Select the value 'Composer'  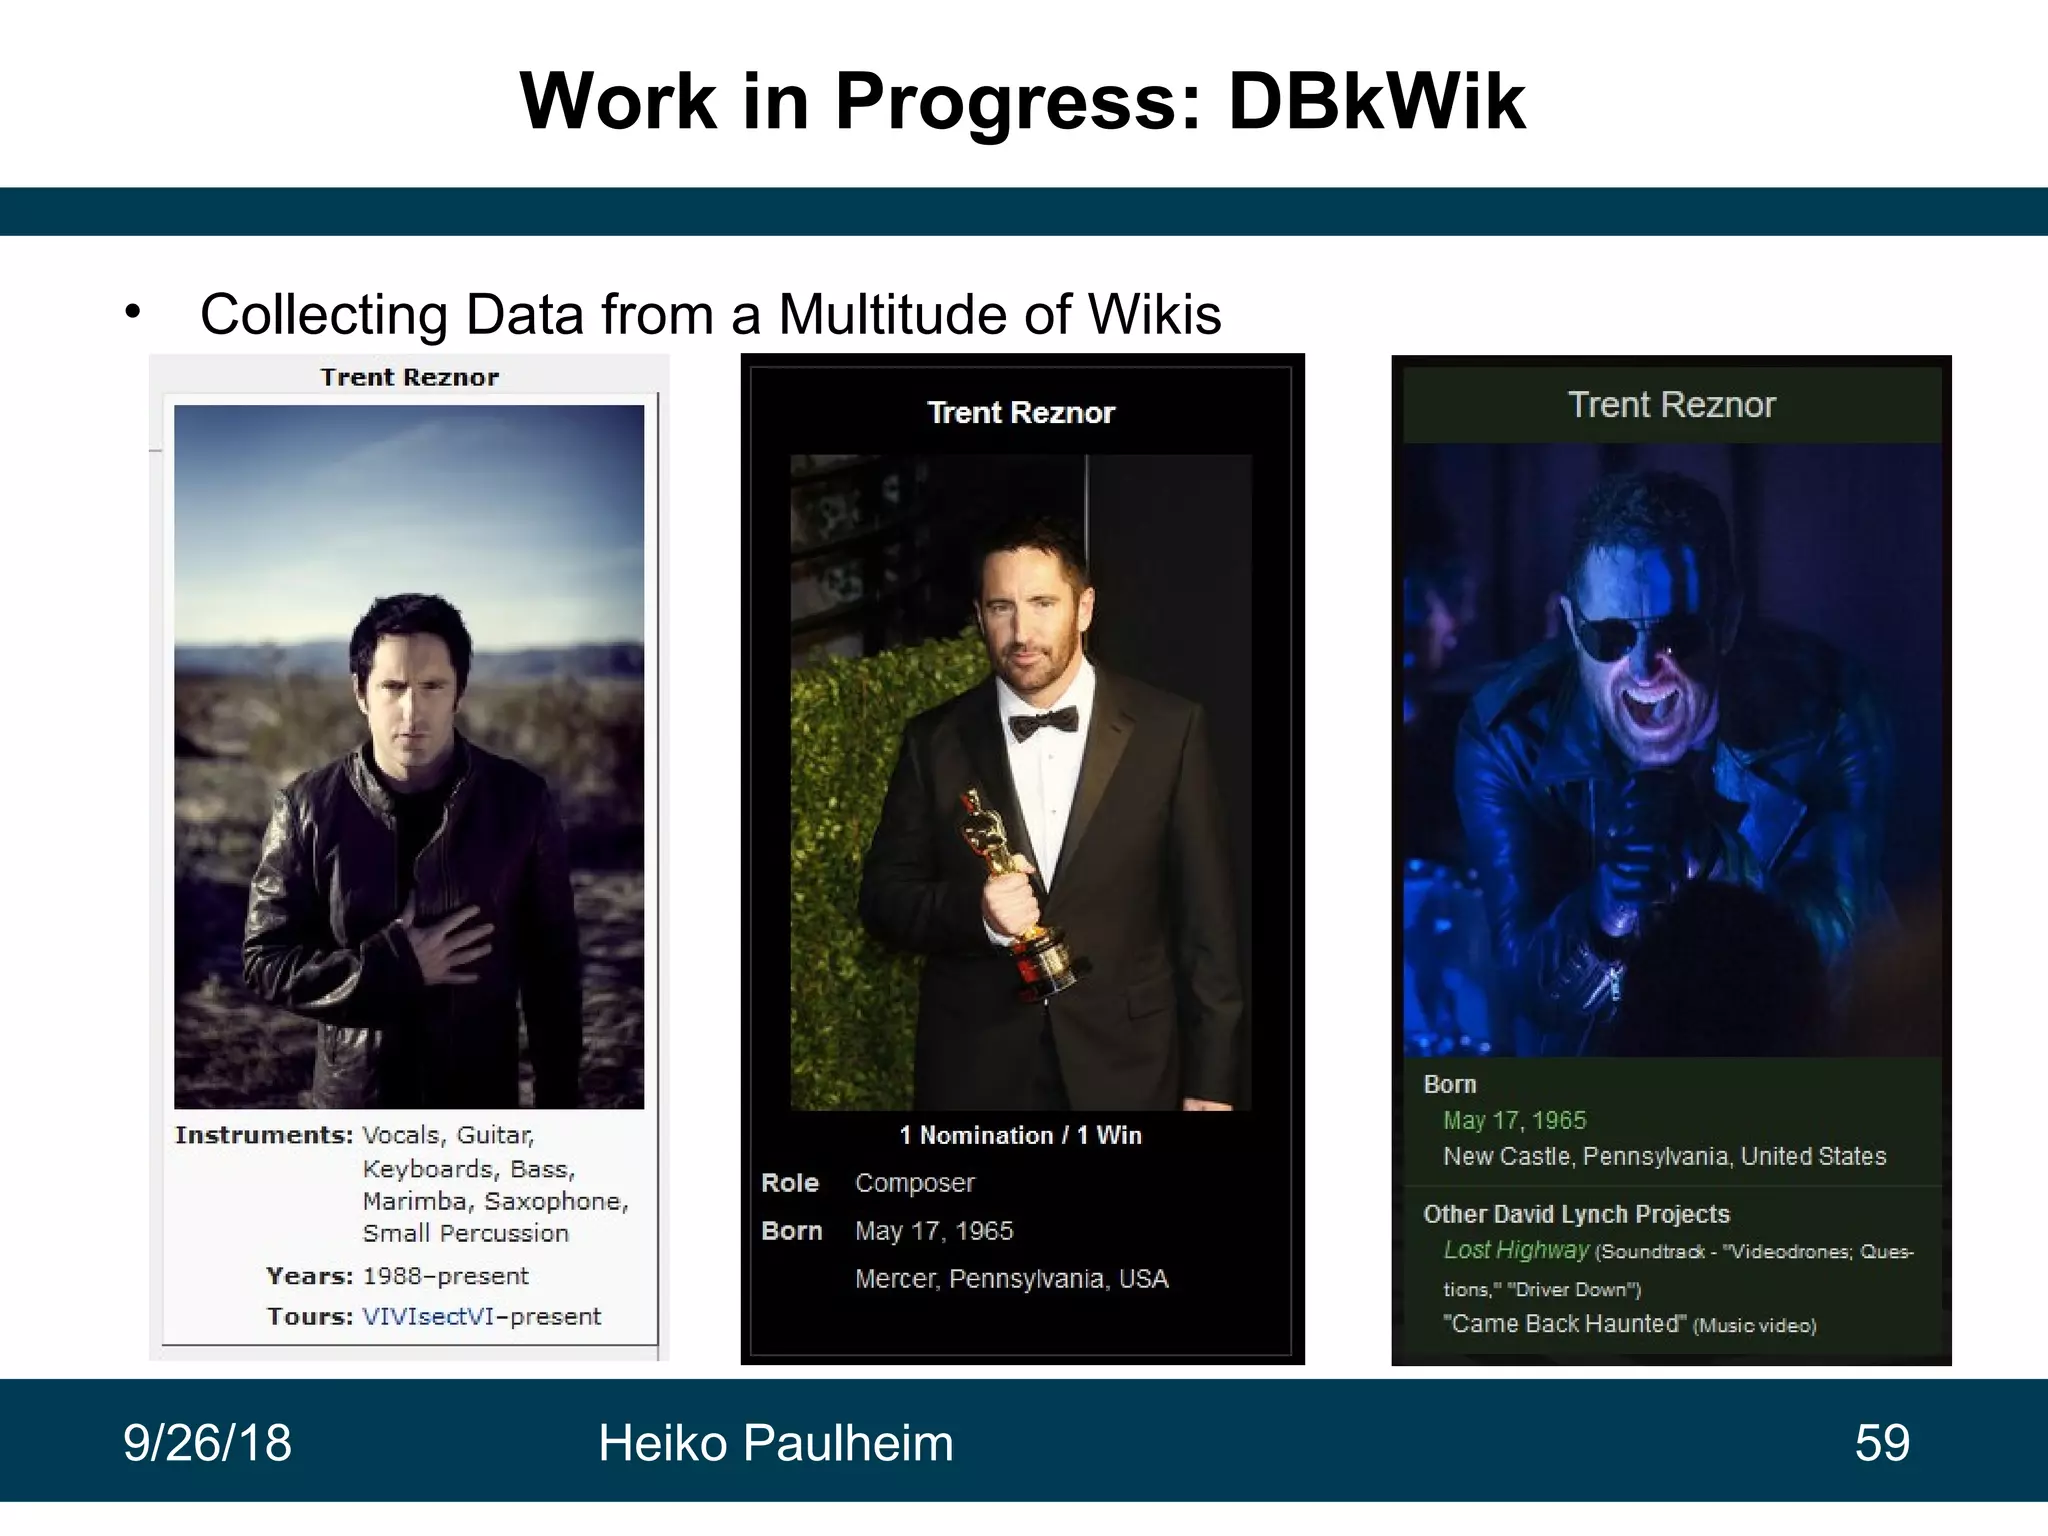915,1184
